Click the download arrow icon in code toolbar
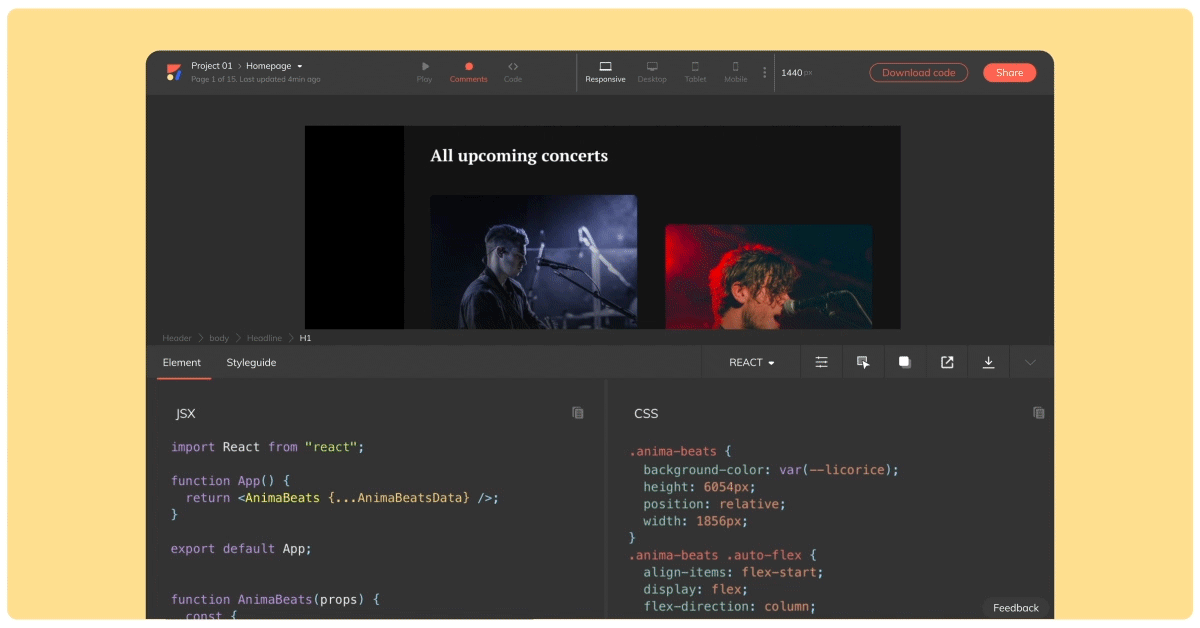Image resolution: width=1200 pixels, height=628 pixels. (x=988, y=362)
